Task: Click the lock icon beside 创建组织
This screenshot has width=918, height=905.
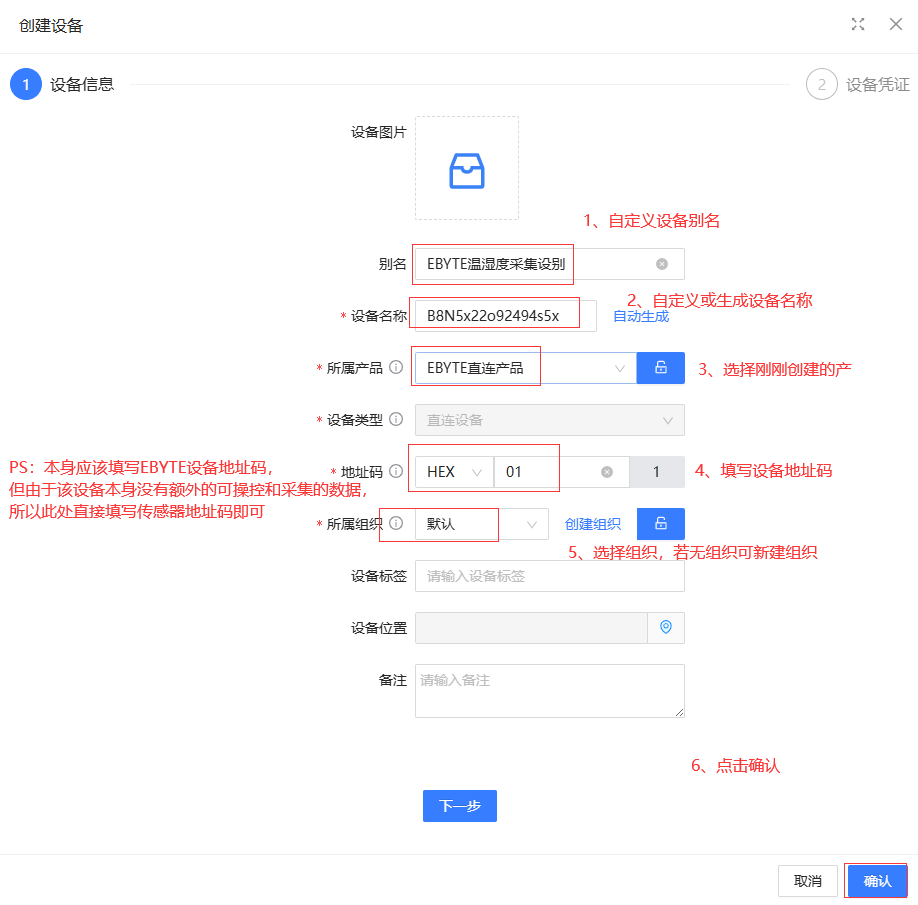Action: [661, 524]
